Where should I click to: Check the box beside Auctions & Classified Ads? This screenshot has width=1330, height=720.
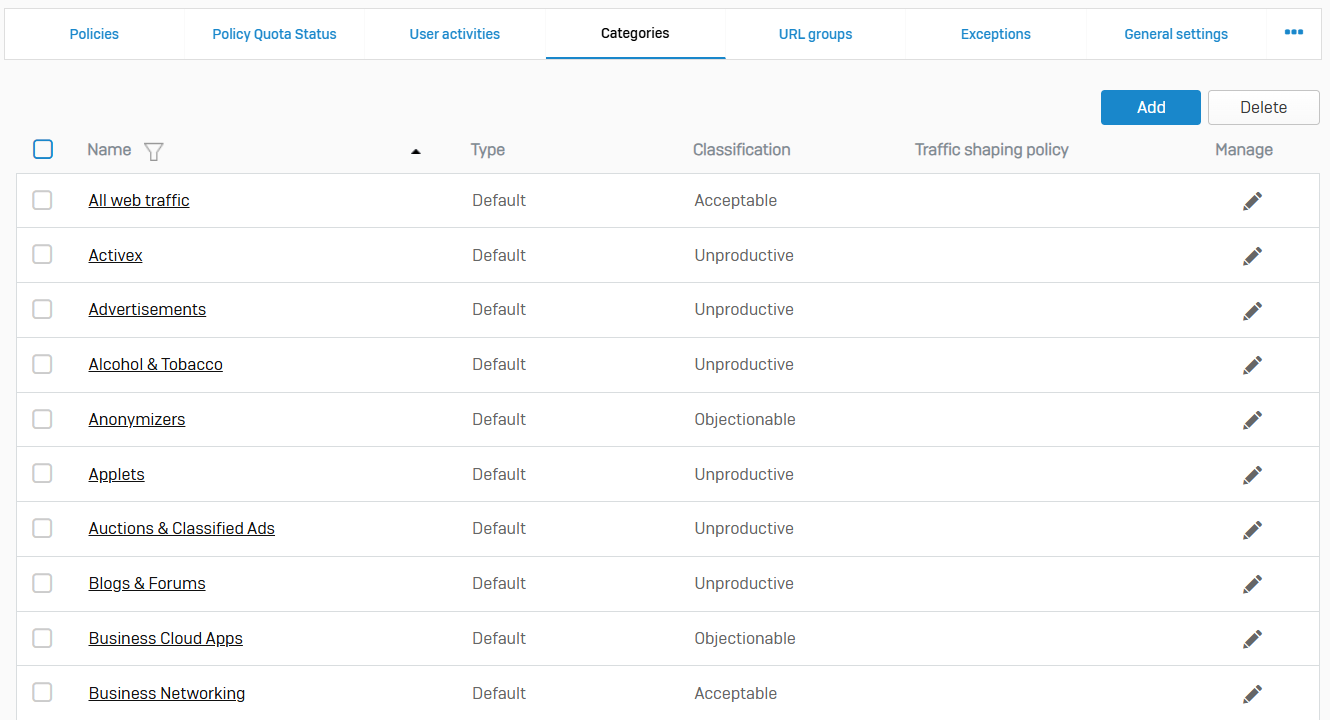(x=42, y=528)
